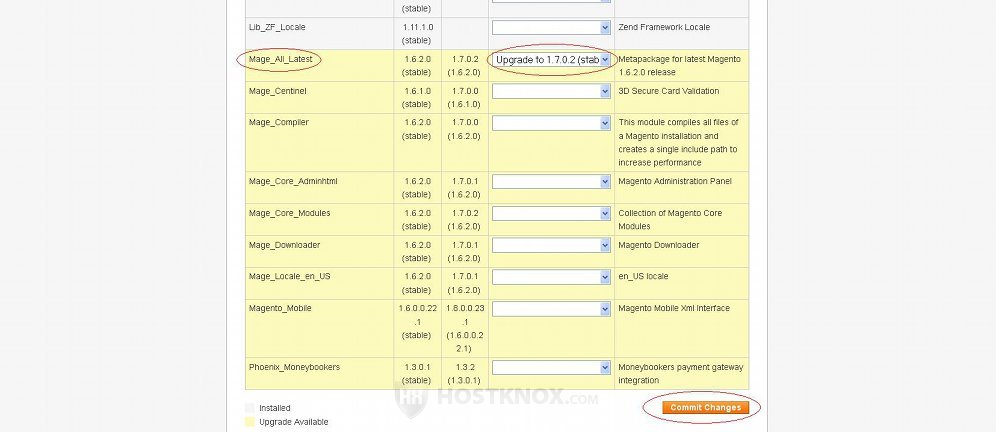
Task: Select the Mage_Core_Adminhtml package name
Action: point(293,181)
